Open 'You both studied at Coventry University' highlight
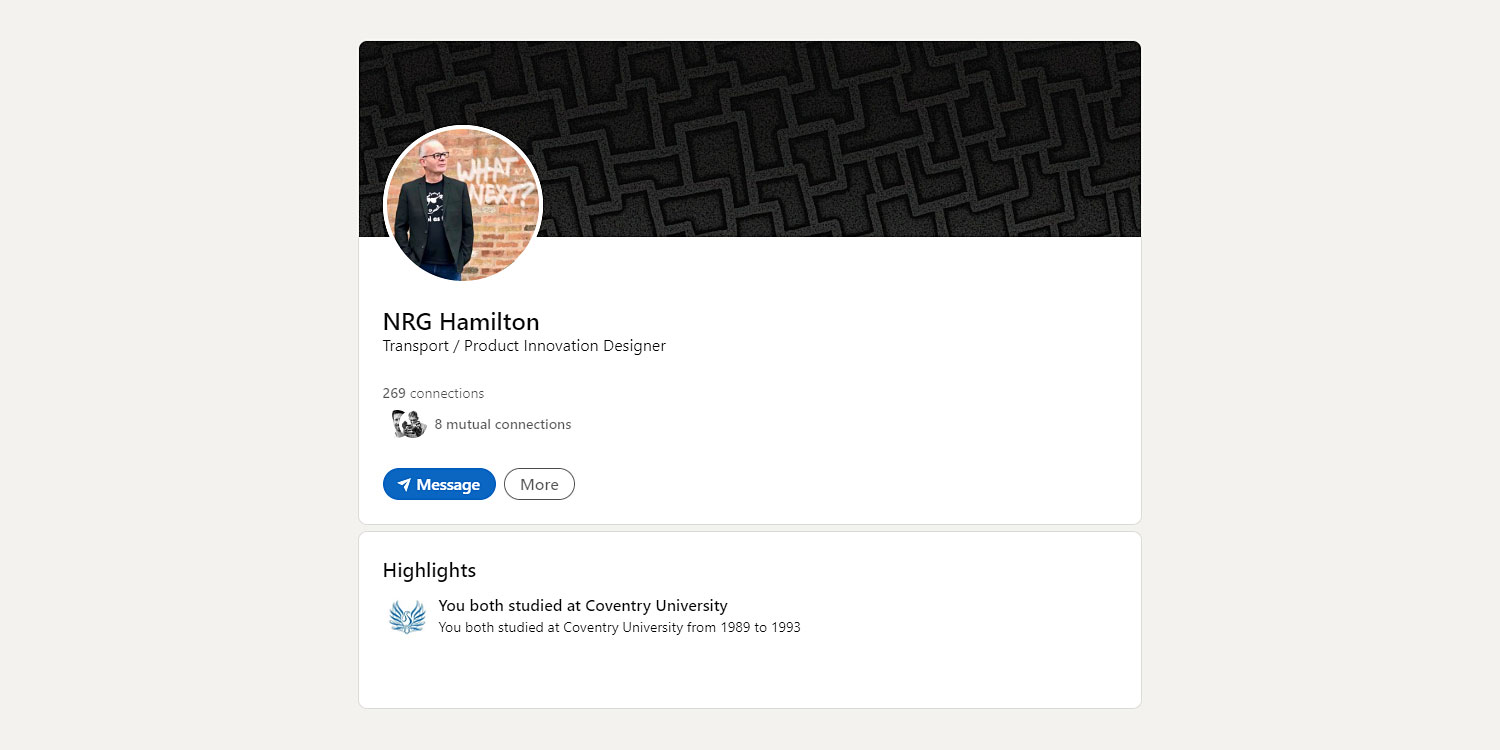The width and height of the screenshot is (1500, 750). click(x=582, y=606)
